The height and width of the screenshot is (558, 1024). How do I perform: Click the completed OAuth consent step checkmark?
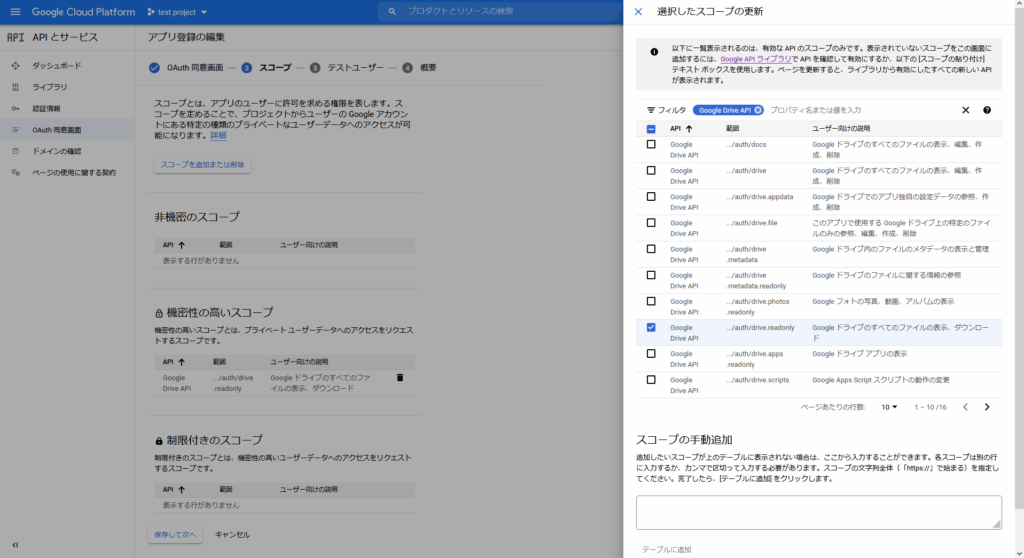154,68
